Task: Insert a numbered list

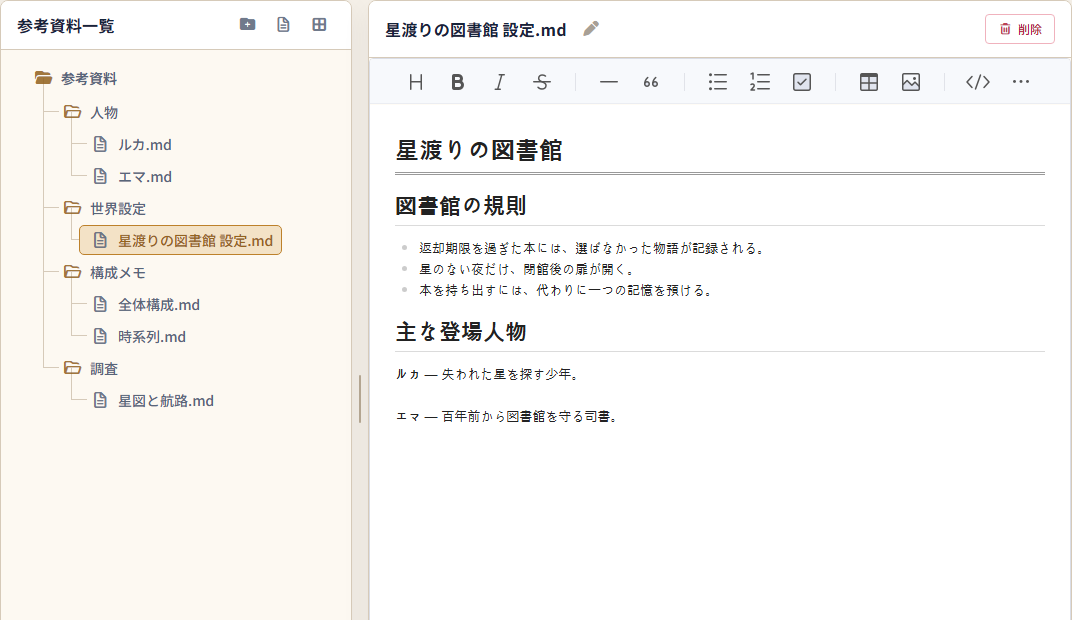Action: (760, 82)
